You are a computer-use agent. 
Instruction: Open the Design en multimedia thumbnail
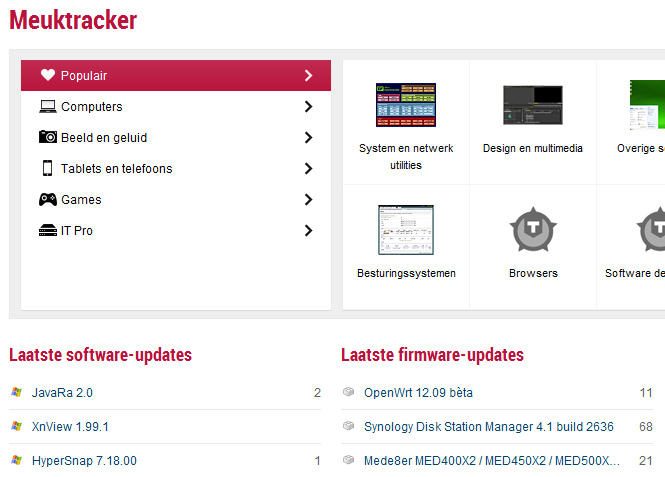point(533,105)
